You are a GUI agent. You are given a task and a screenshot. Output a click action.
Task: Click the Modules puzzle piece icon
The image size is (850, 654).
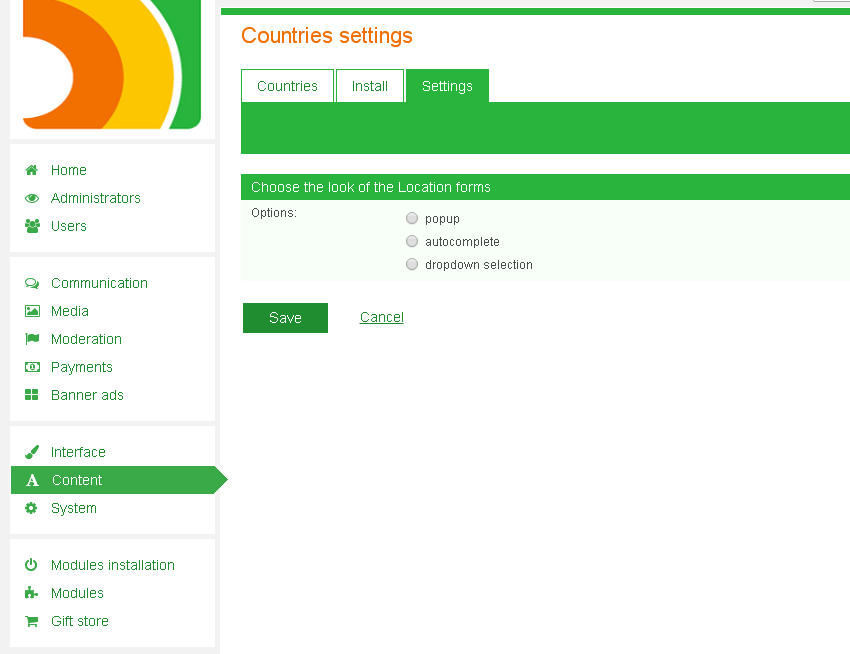(x=31, y=593)
